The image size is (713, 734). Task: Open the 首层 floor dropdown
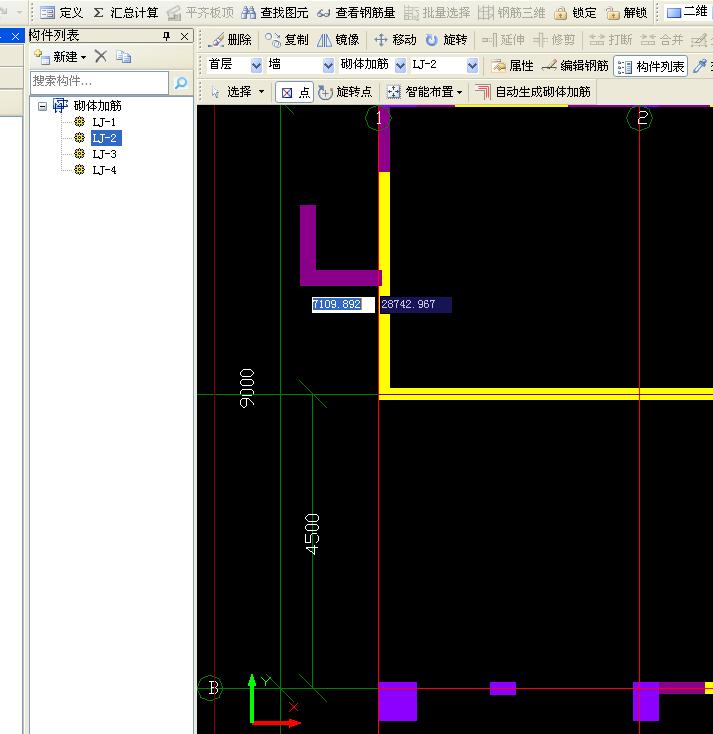256,66
